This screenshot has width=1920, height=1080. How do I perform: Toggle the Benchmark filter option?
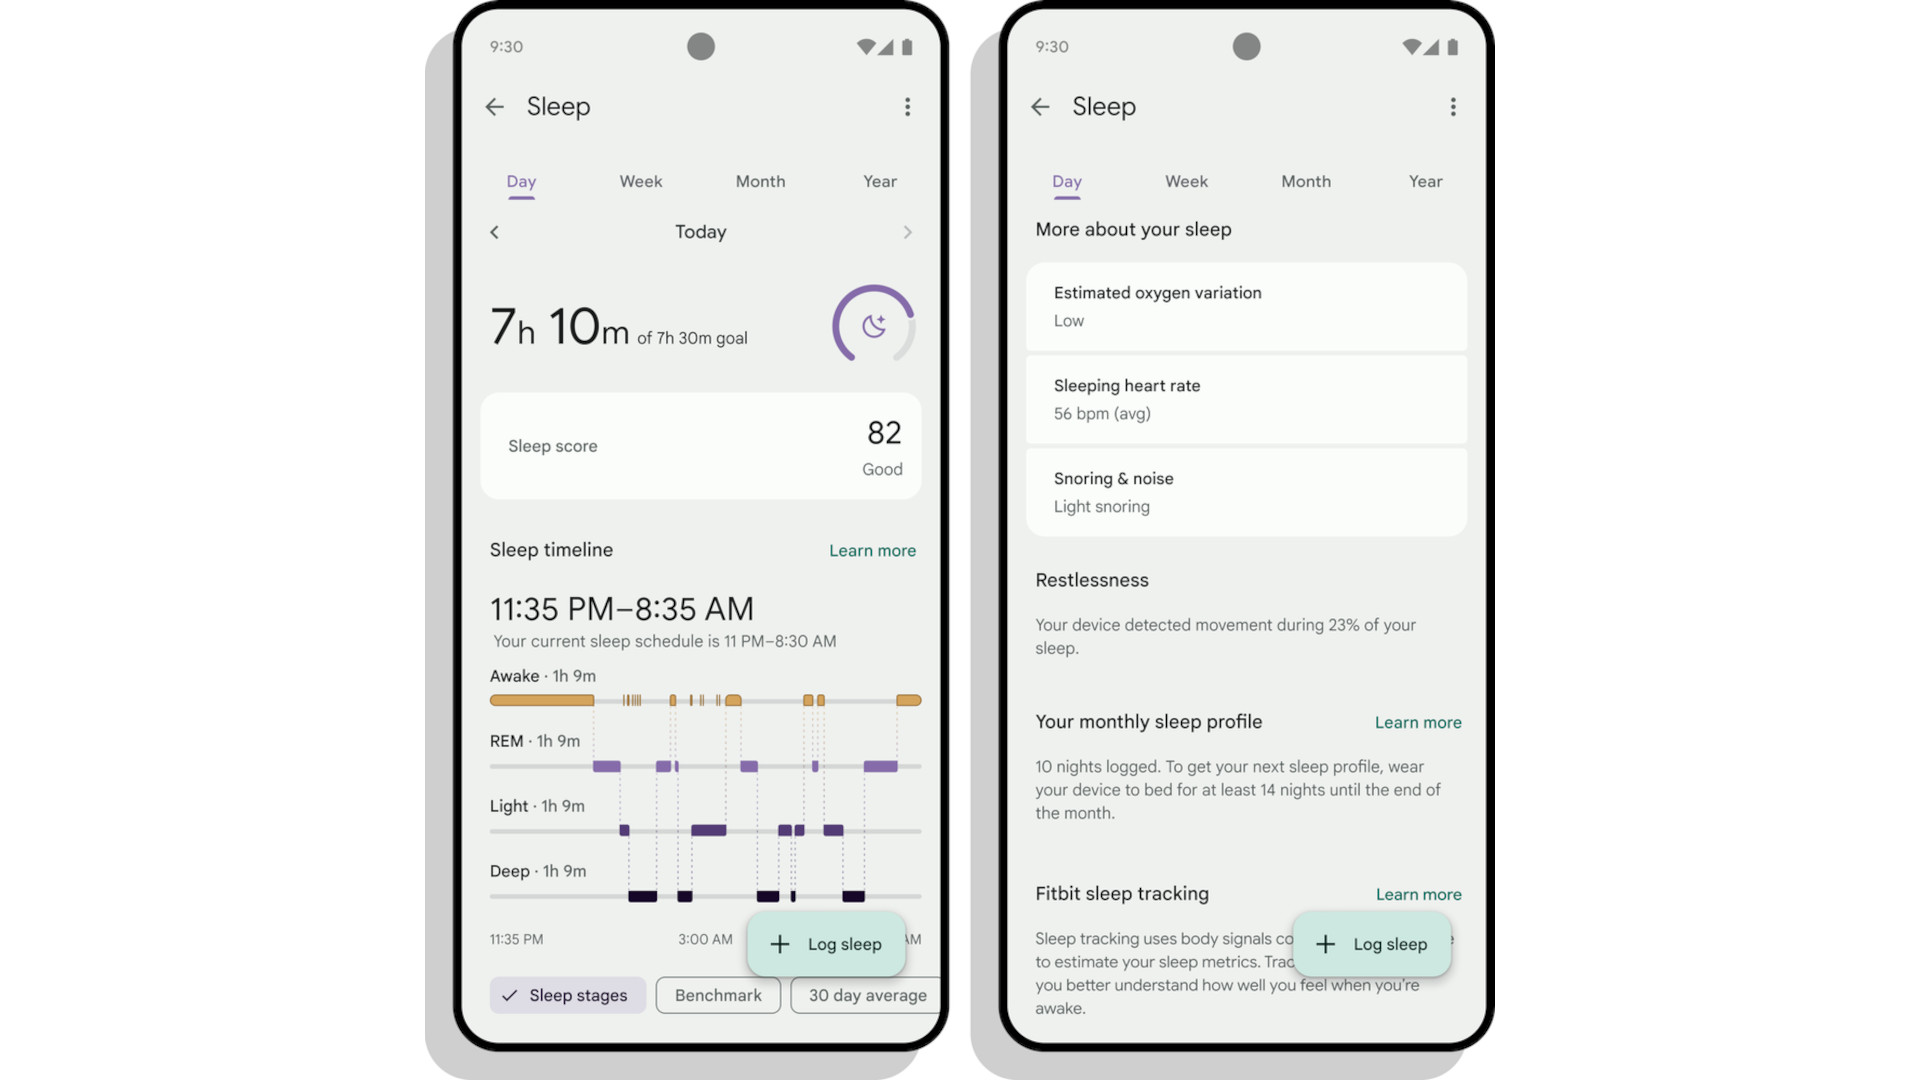(x=719, y=994)
